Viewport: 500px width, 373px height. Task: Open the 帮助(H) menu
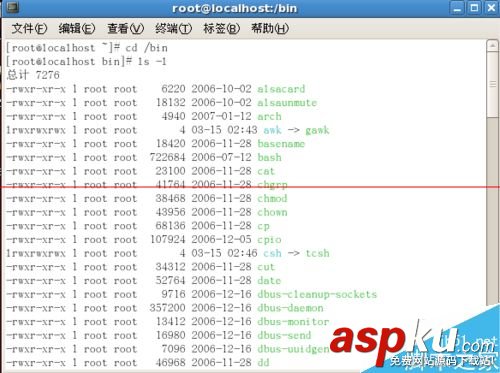point(270,29)
